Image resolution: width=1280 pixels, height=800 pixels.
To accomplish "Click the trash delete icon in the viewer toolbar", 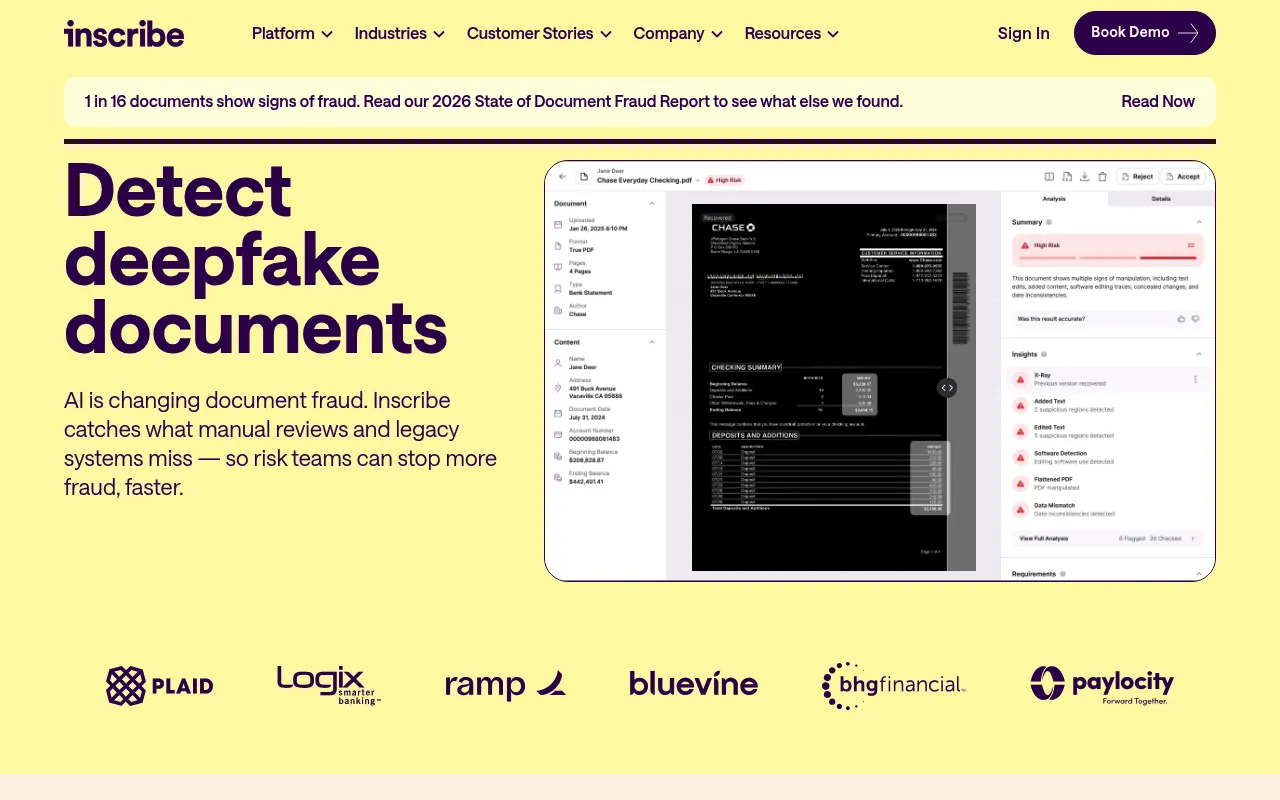I will 1102,176.
